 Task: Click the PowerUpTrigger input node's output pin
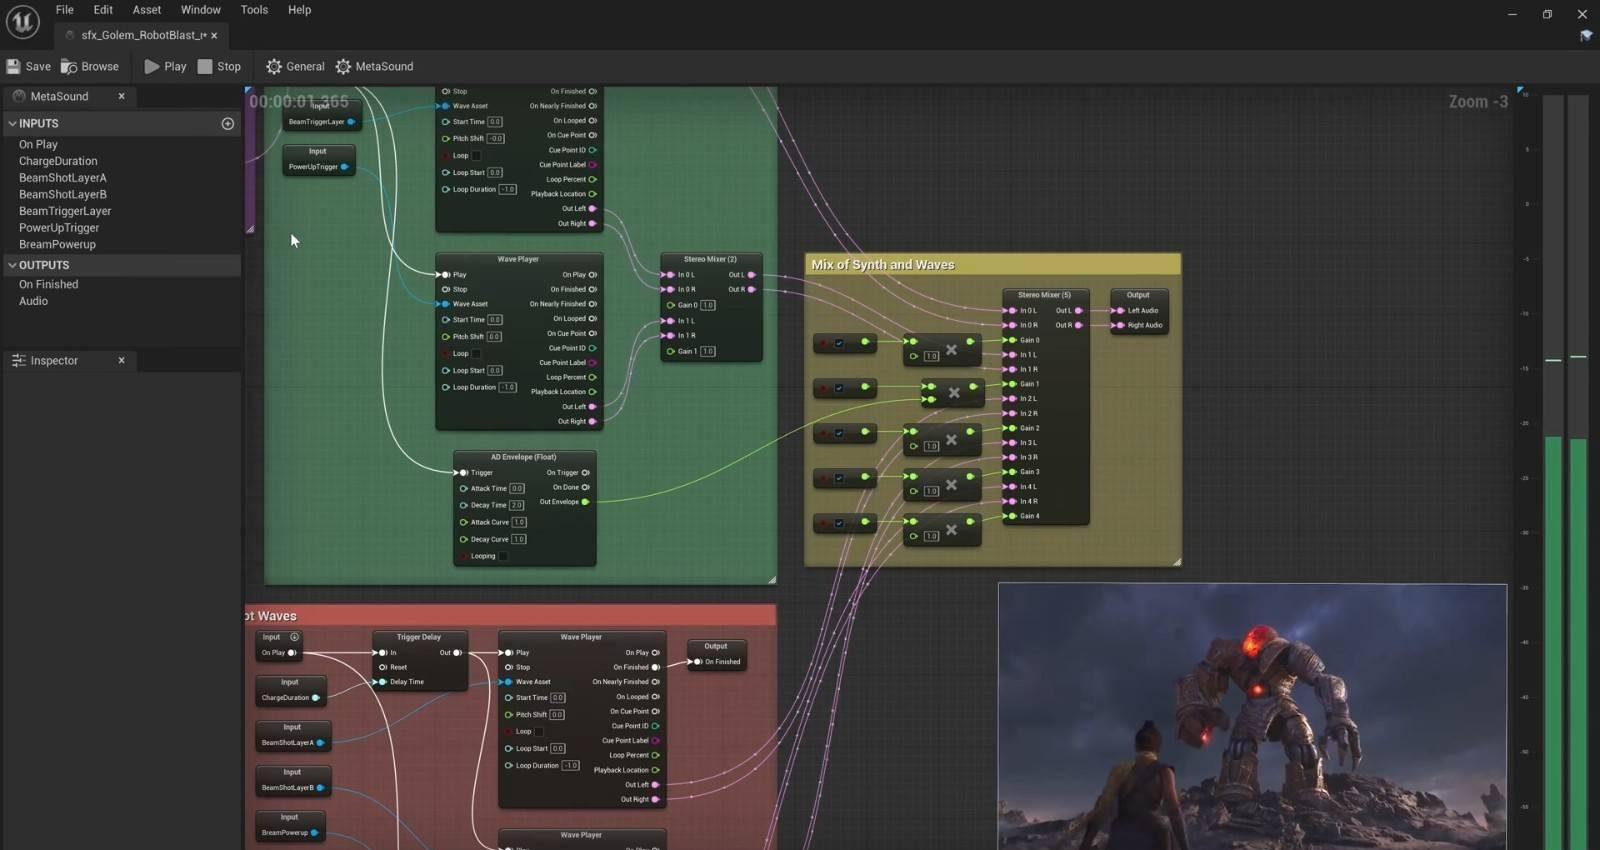tap(345, 167)
